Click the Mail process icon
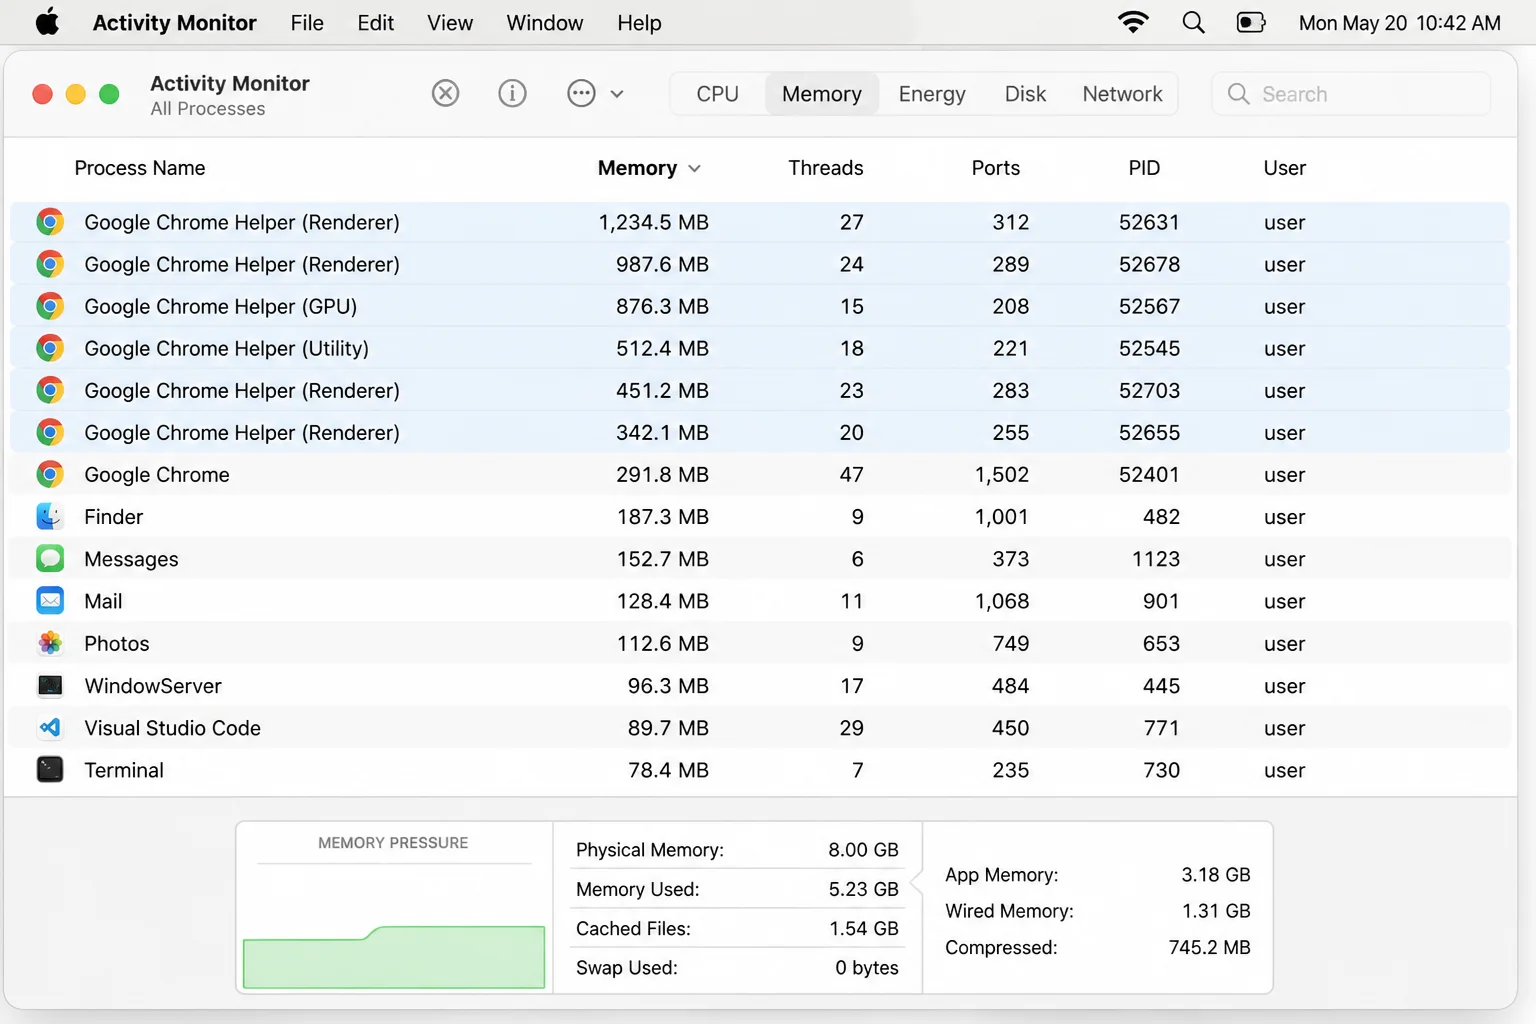Image resolution: width=1536 pixels, height=1024 pixels. (x=50, y=600)
